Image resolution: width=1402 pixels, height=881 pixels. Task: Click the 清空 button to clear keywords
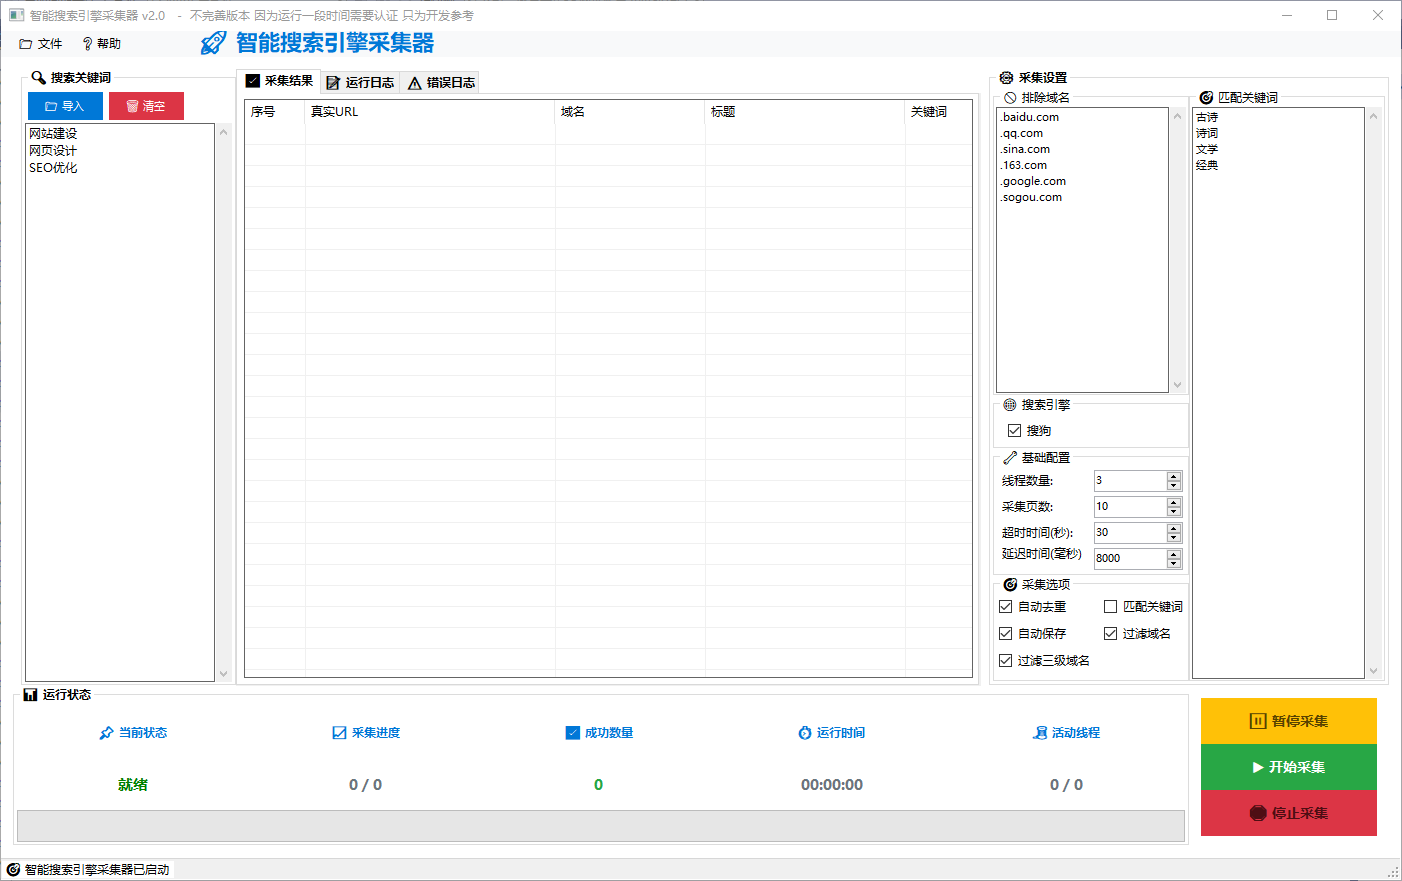pos(146,105)
